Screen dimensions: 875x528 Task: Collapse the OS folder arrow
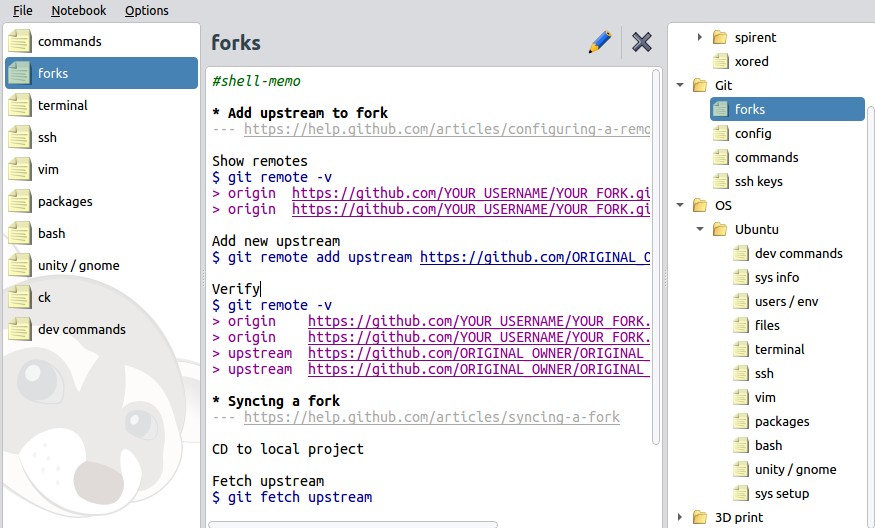pos(680,205)
